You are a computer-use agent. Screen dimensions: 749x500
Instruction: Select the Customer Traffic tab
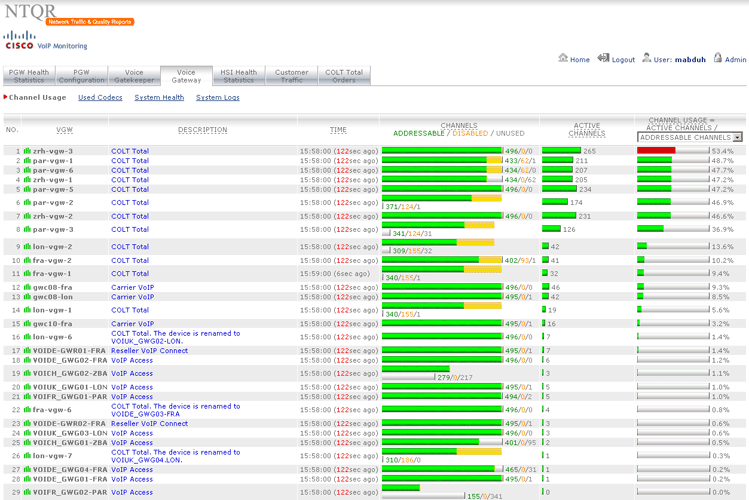pyautogui.click(x=292, y=76)
